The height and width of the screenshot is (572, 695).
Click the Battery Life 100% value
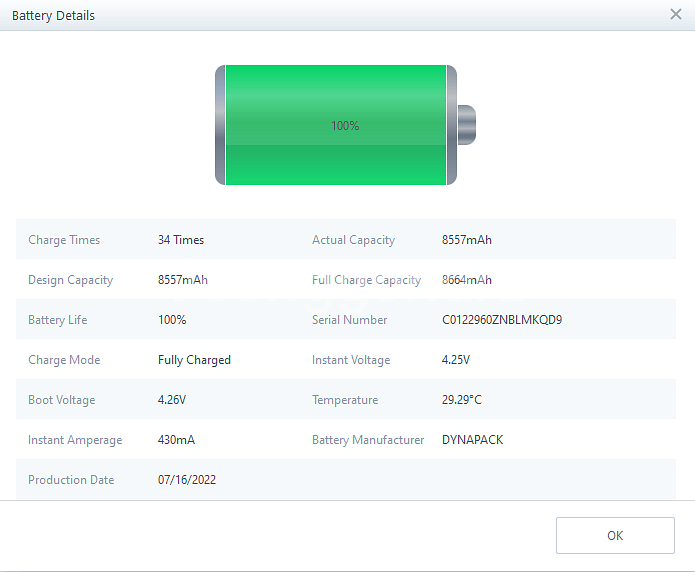[x=172, y=320]
